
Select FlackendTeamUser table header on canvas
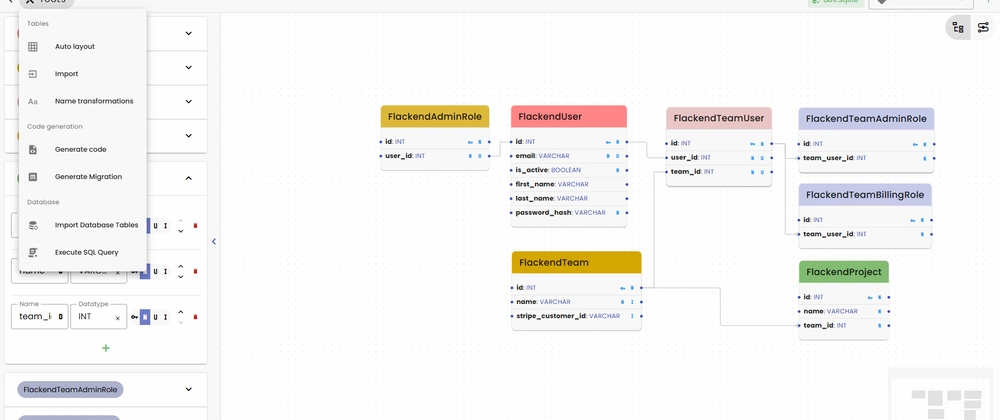pos(719,118)
